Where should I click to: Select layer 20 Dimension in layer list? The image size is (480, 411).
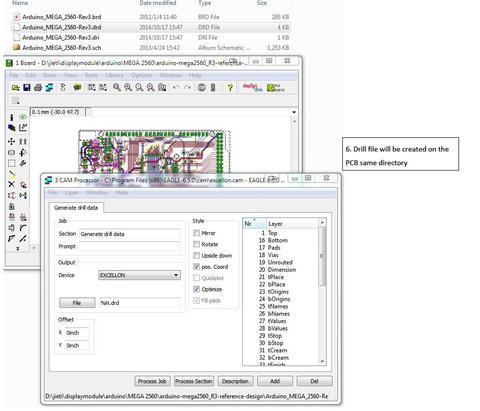pyautogui.click(x=281, y=270)
